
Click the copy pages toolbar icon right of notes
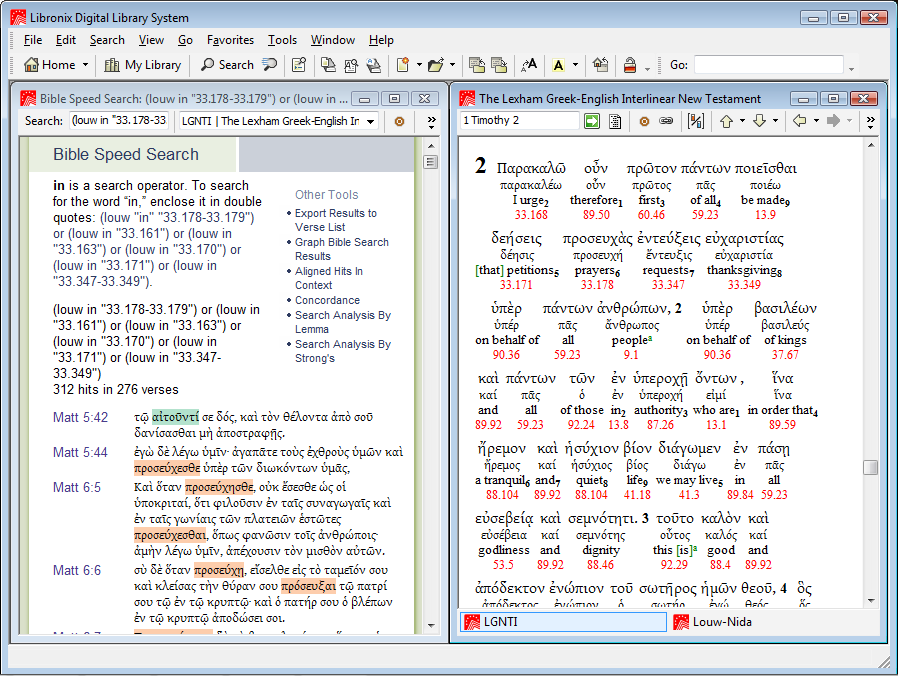[x=328, y=65]
